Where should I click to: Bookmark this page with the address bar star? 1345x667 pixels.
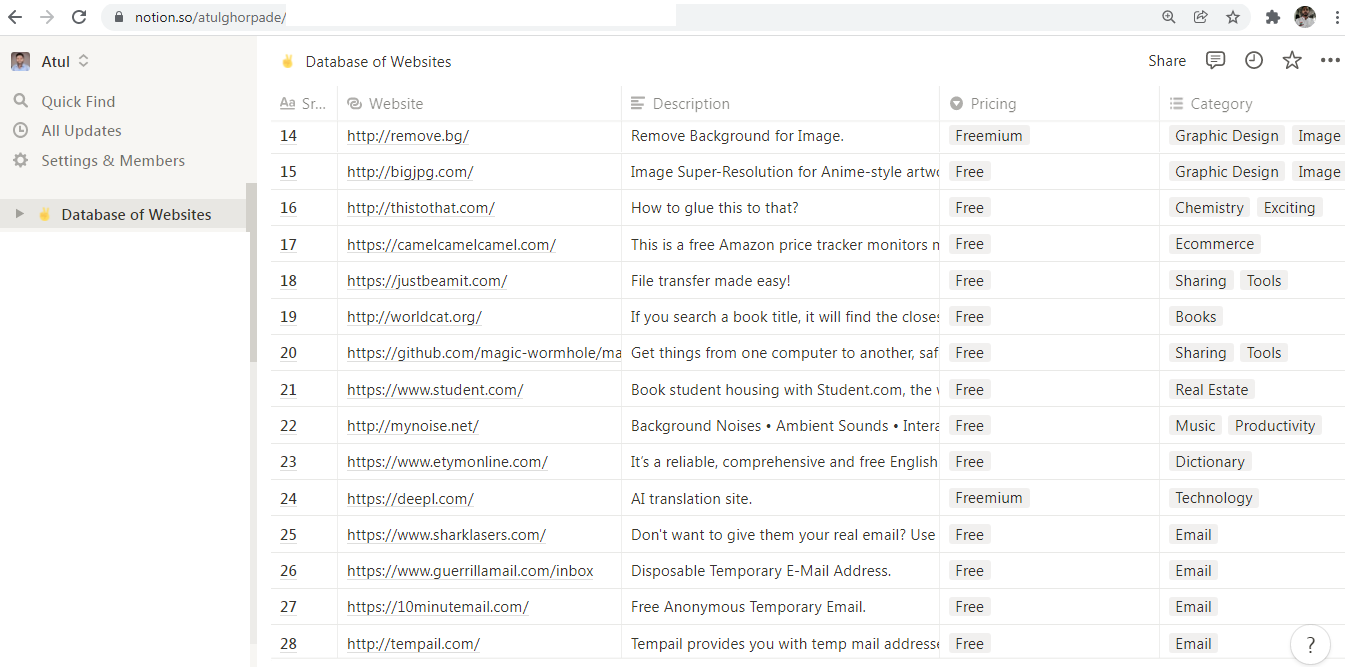click(x=1233, y=17)
